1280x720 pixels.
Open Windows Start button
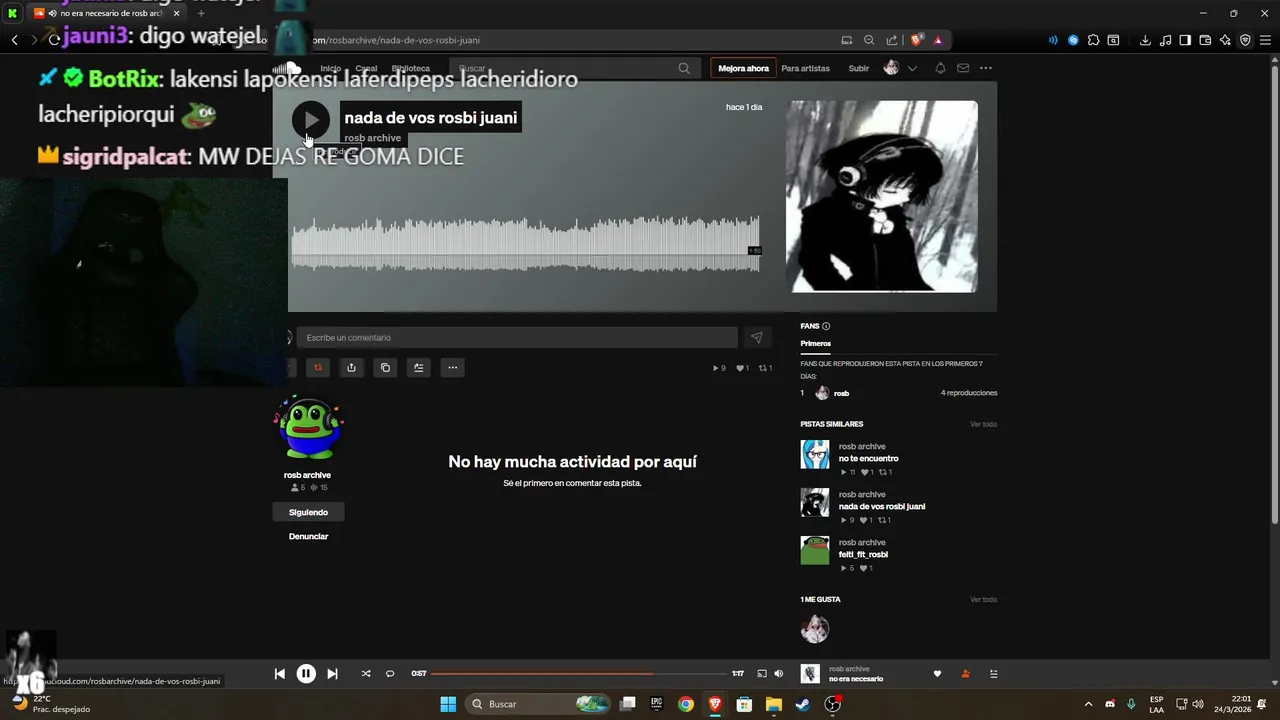[448, 704]
